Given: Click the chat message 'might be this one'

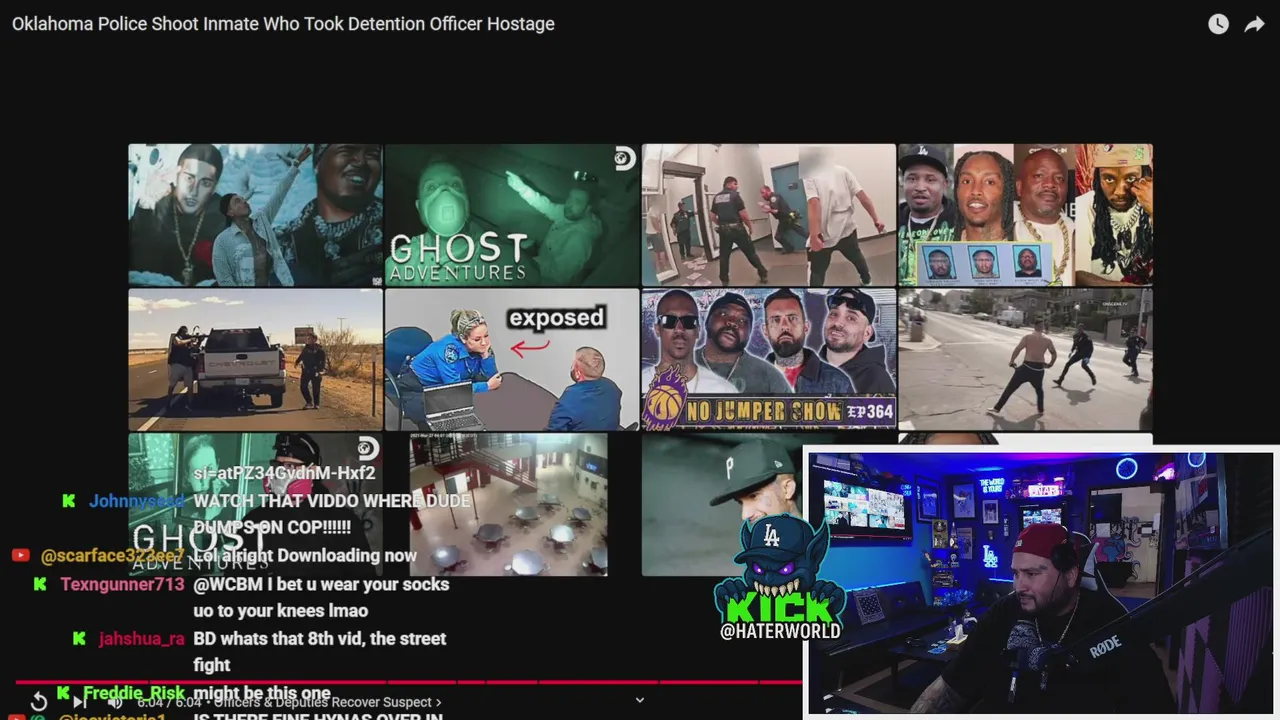Looking at the screenshot, I should tap(262, 692).
